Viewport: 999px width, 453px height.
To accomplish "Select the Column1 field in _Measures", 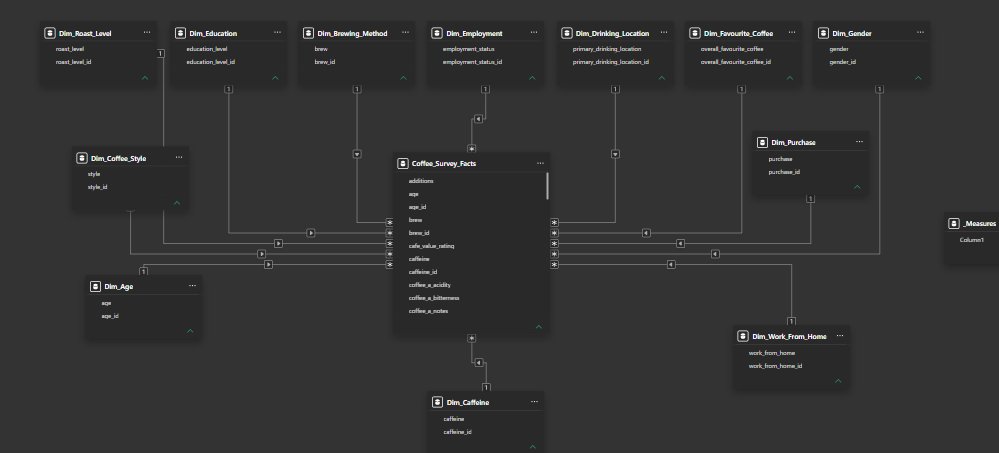I will 972,240.
